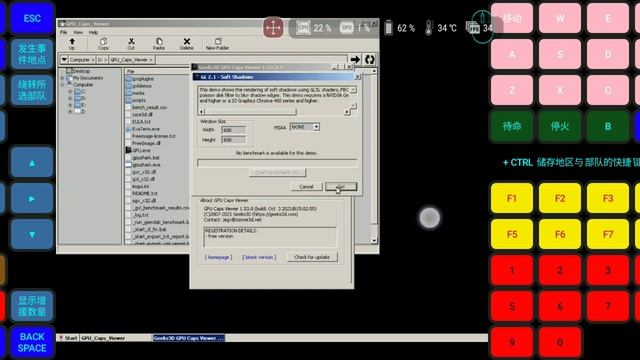The height and width of the screenshot is (360, 640).
Task: Tap the right arrow on-screen key
Action: click(x=32, y=199)
